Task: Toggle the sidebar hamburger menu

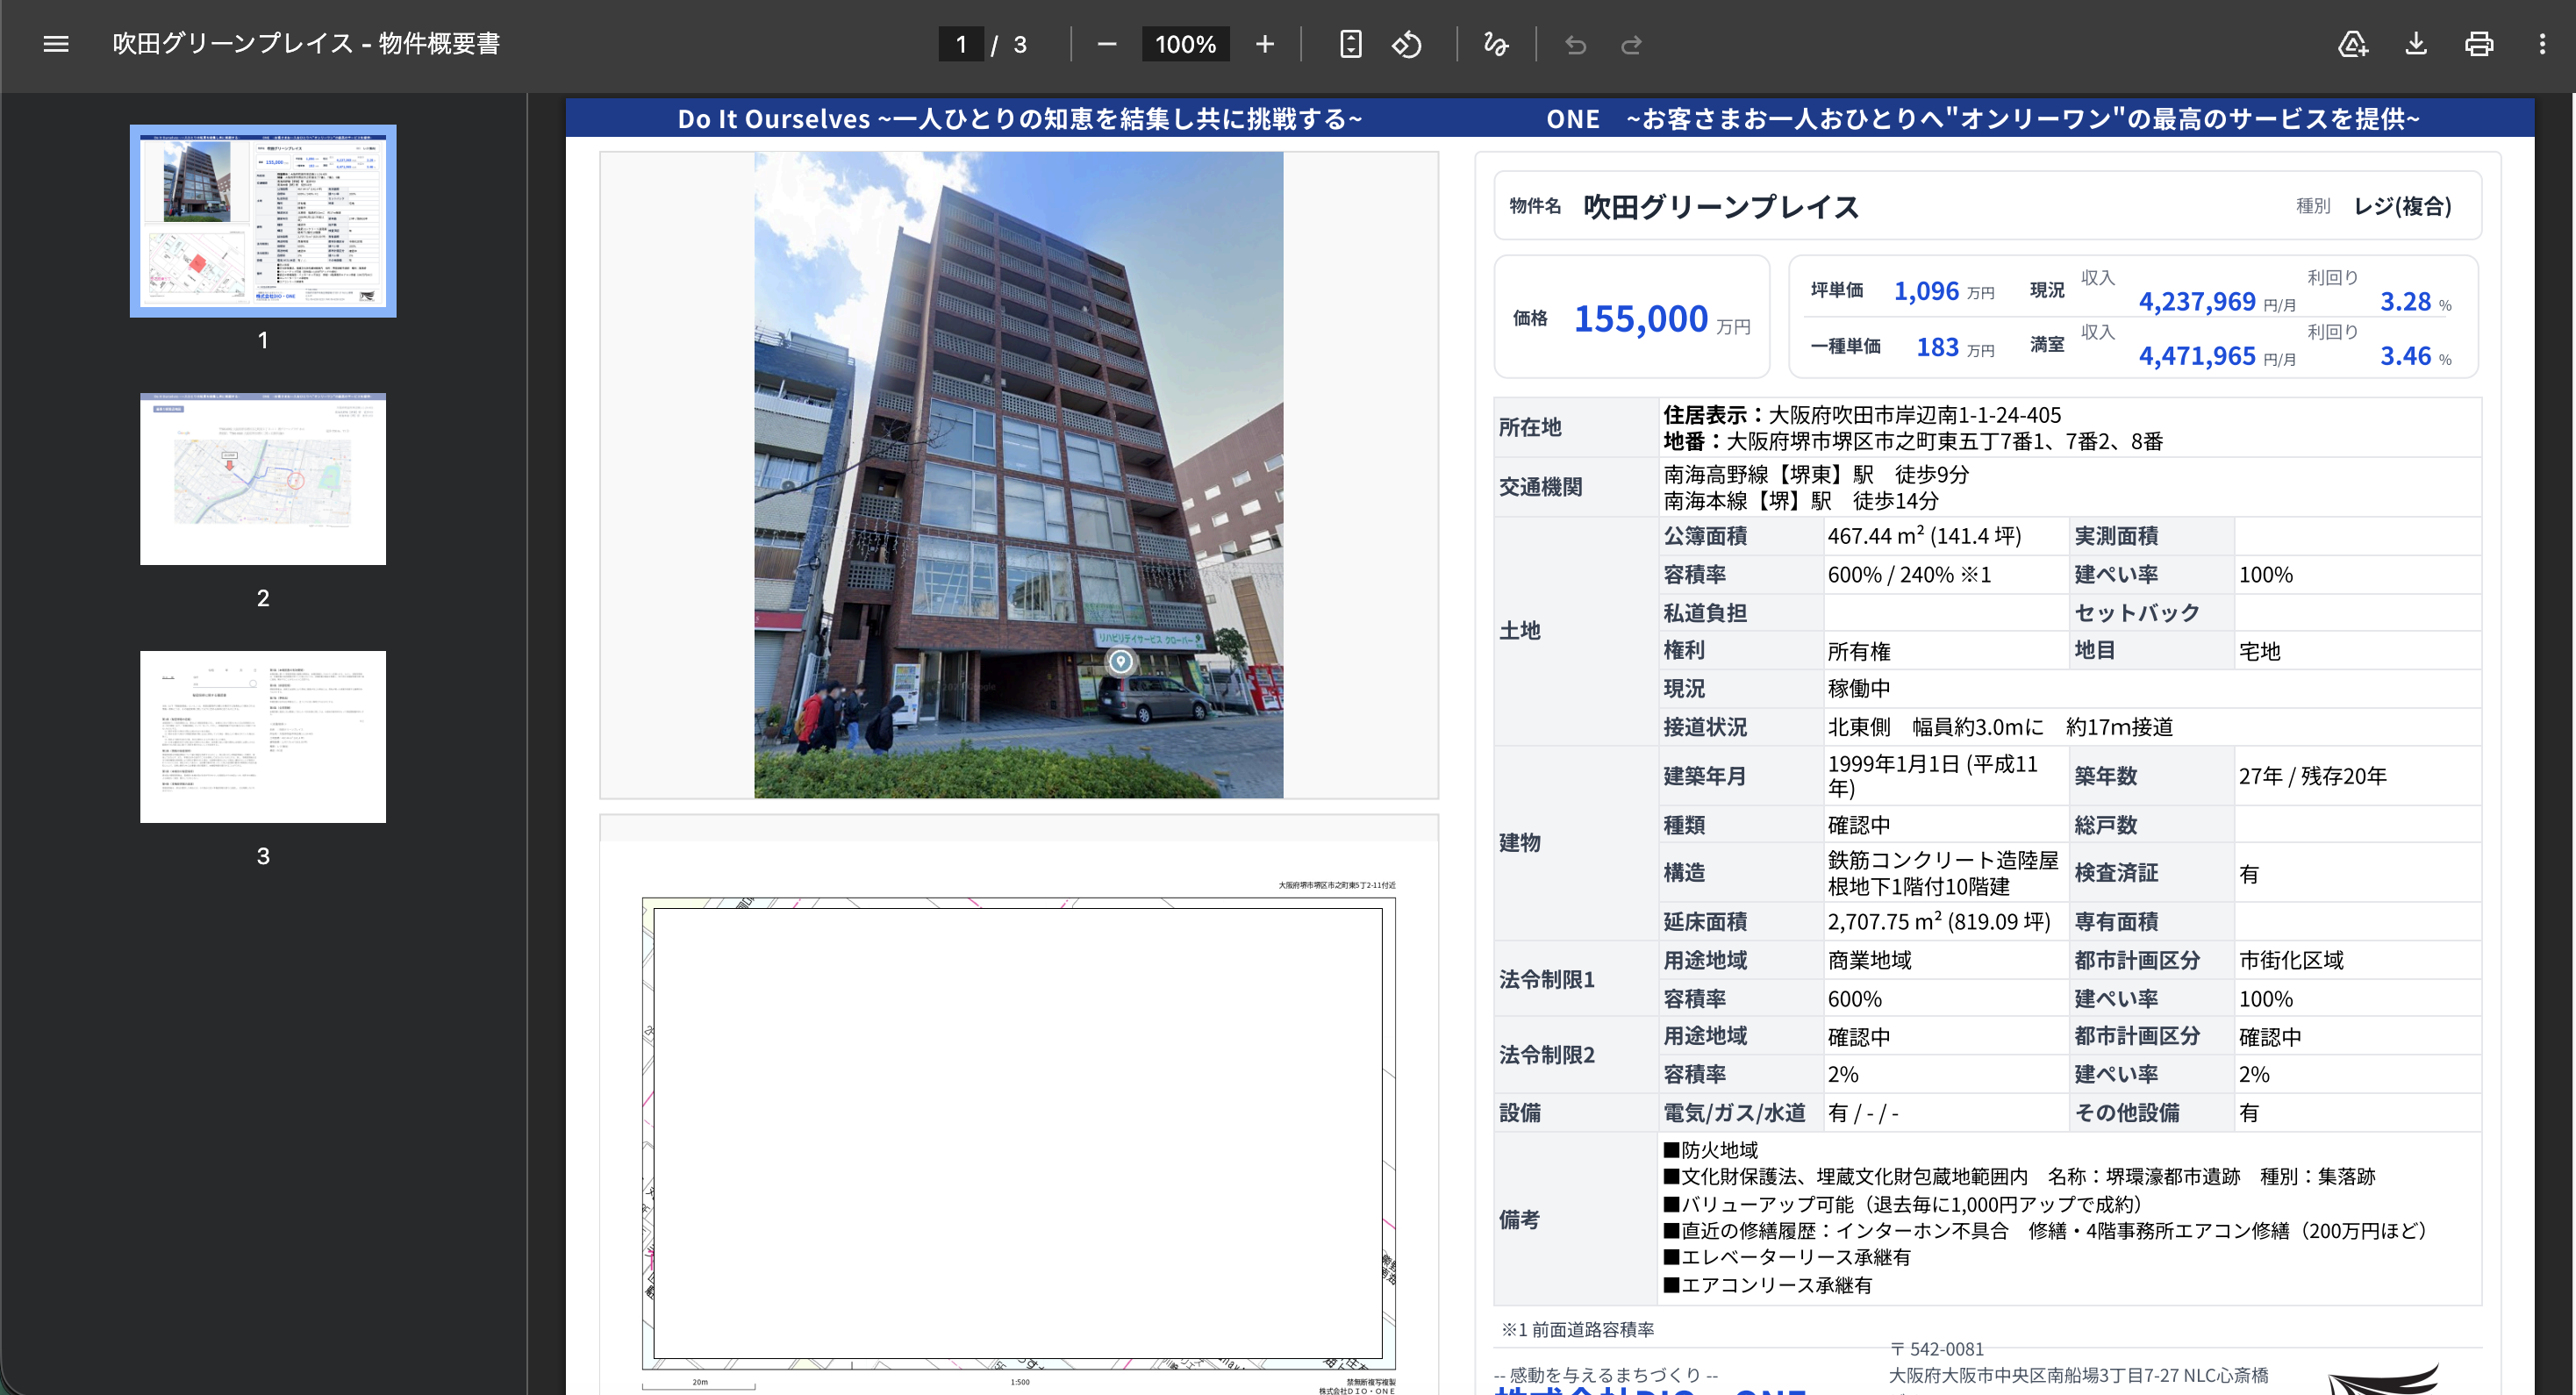Action: 56,44
